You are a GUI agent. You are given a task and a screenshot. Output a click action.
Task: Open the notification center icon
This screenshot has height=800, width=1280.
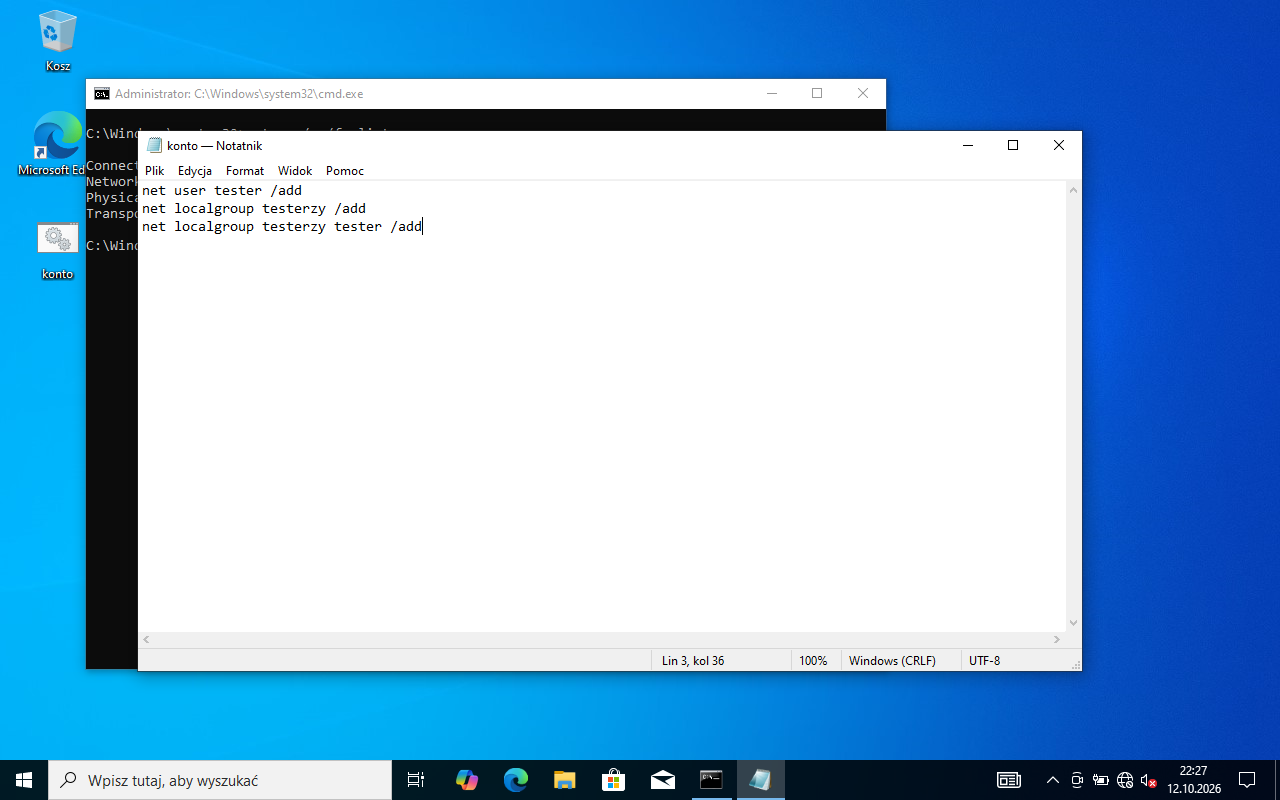(1247, 780)
